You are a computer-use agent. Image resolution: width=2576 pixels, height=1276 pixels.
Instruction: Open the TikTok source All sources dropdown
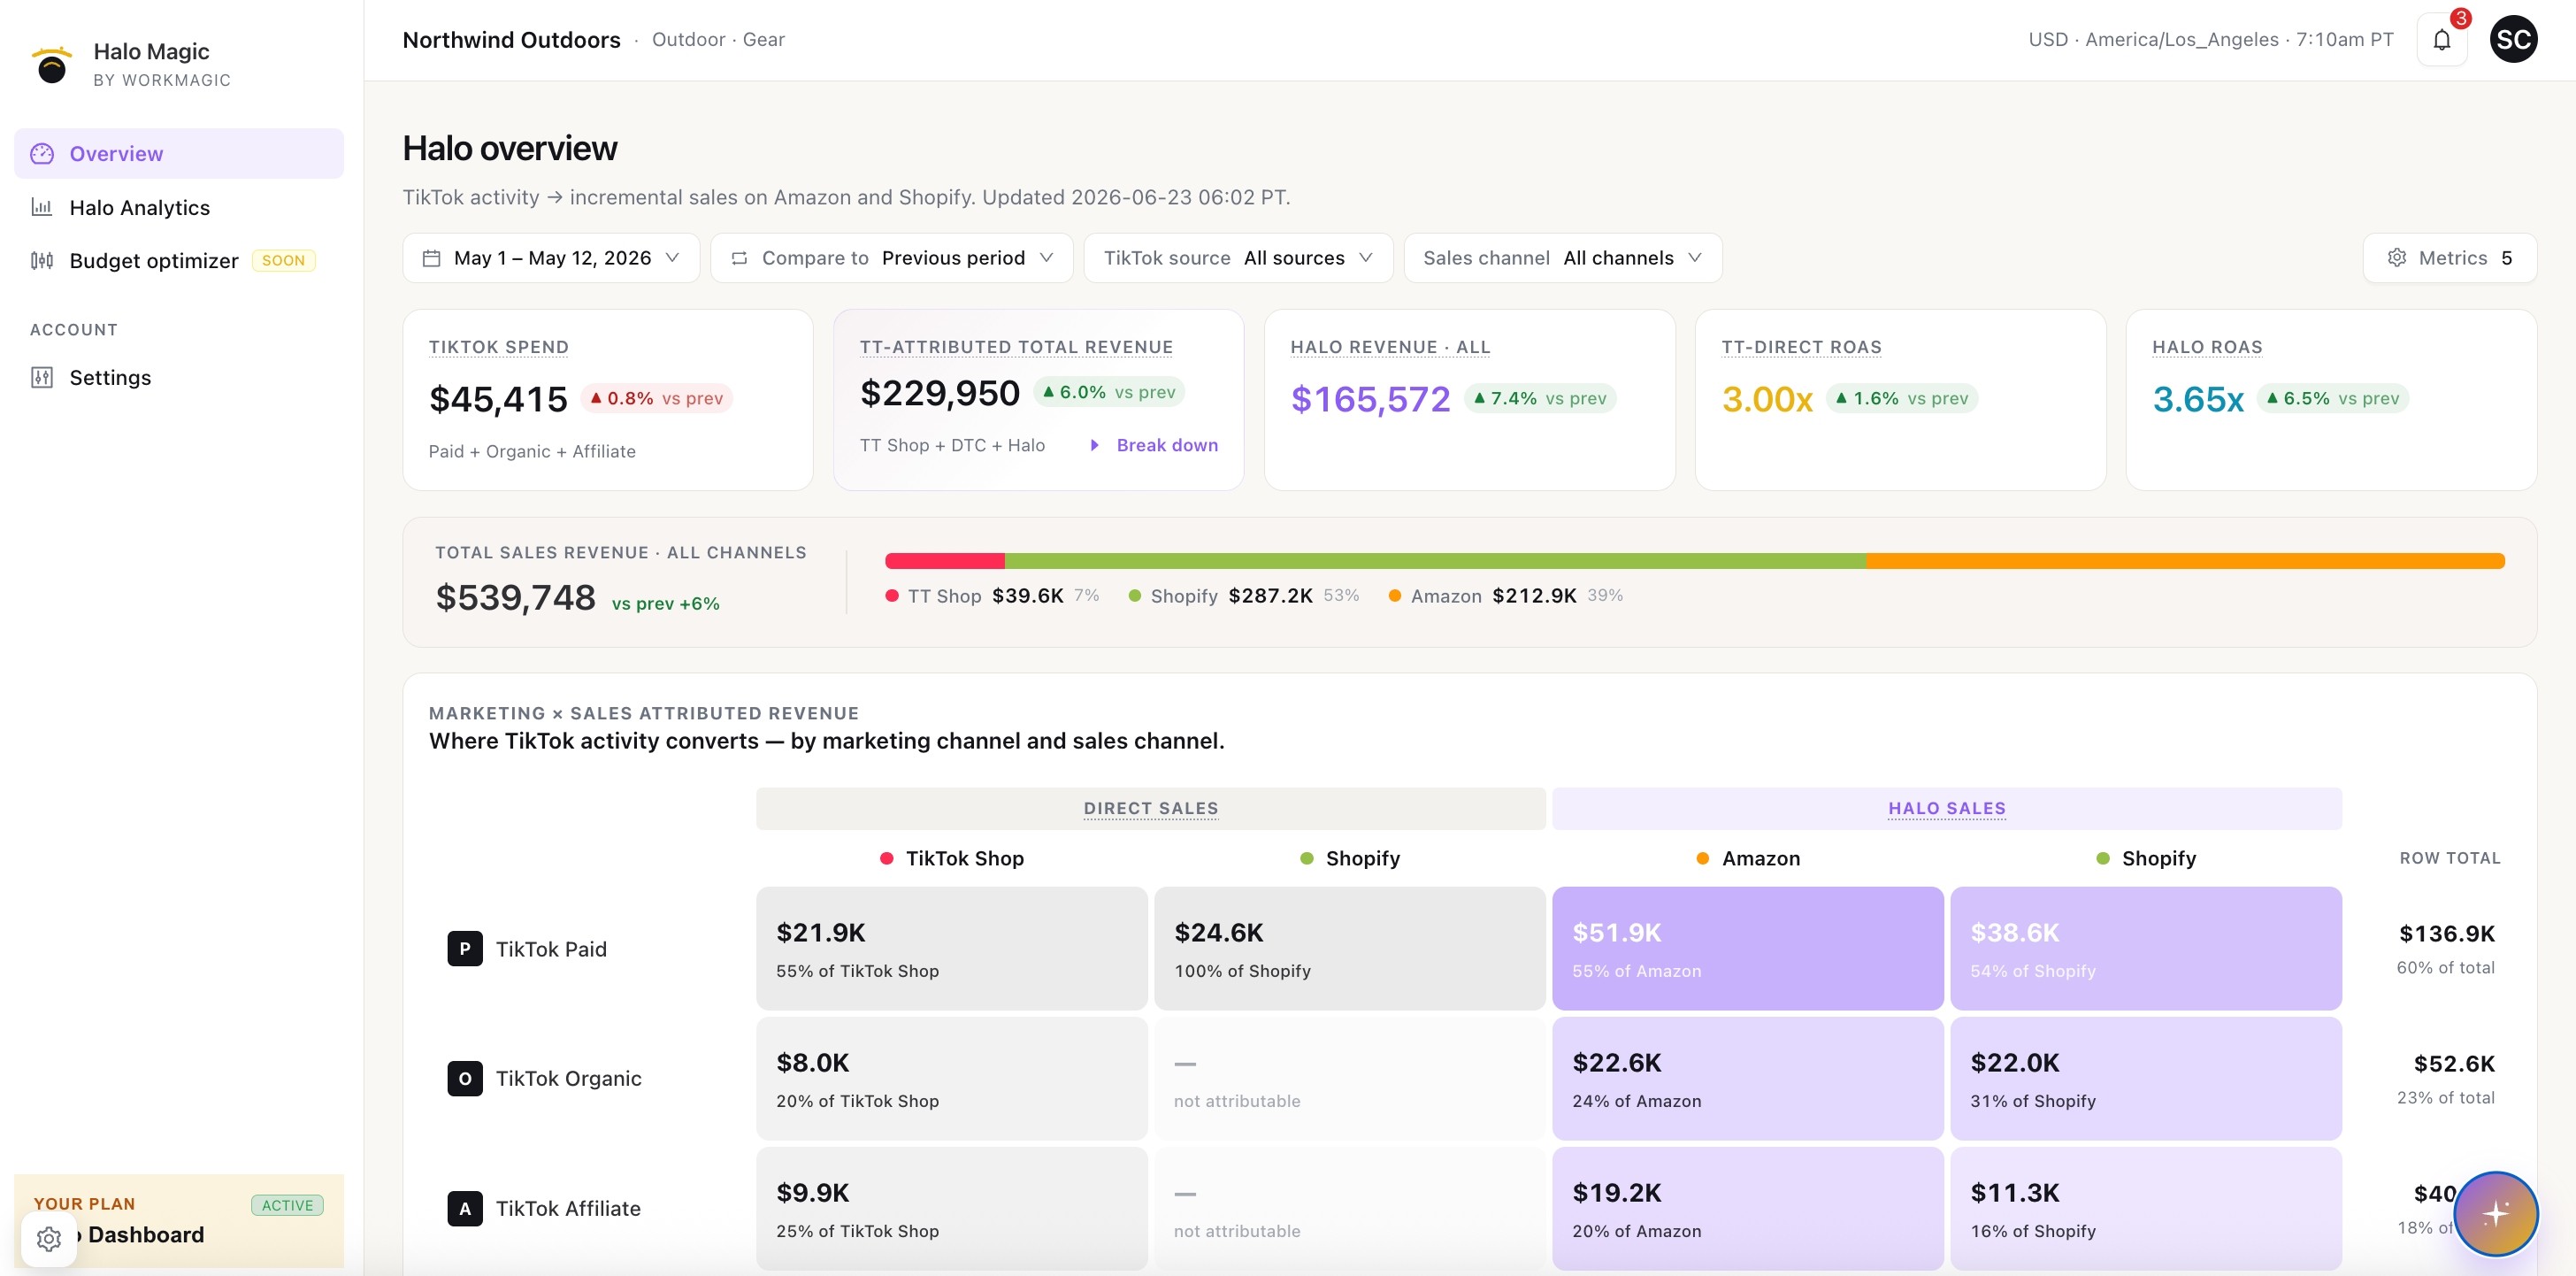click(x=1238, y=258)
